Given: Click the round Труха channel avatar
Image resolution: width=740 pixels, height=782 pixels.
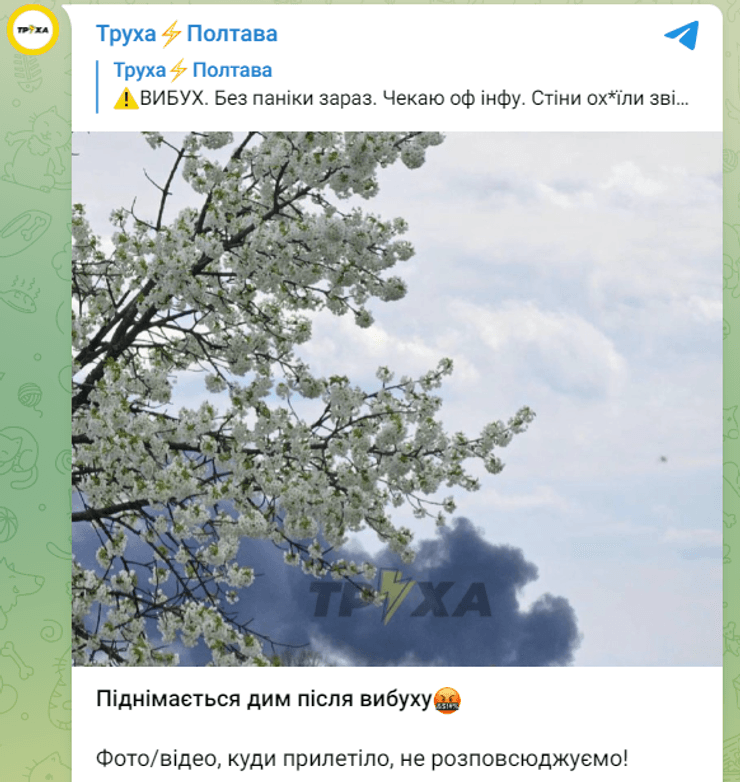Looking at the screenshot, I should click(x=33, y=30).
